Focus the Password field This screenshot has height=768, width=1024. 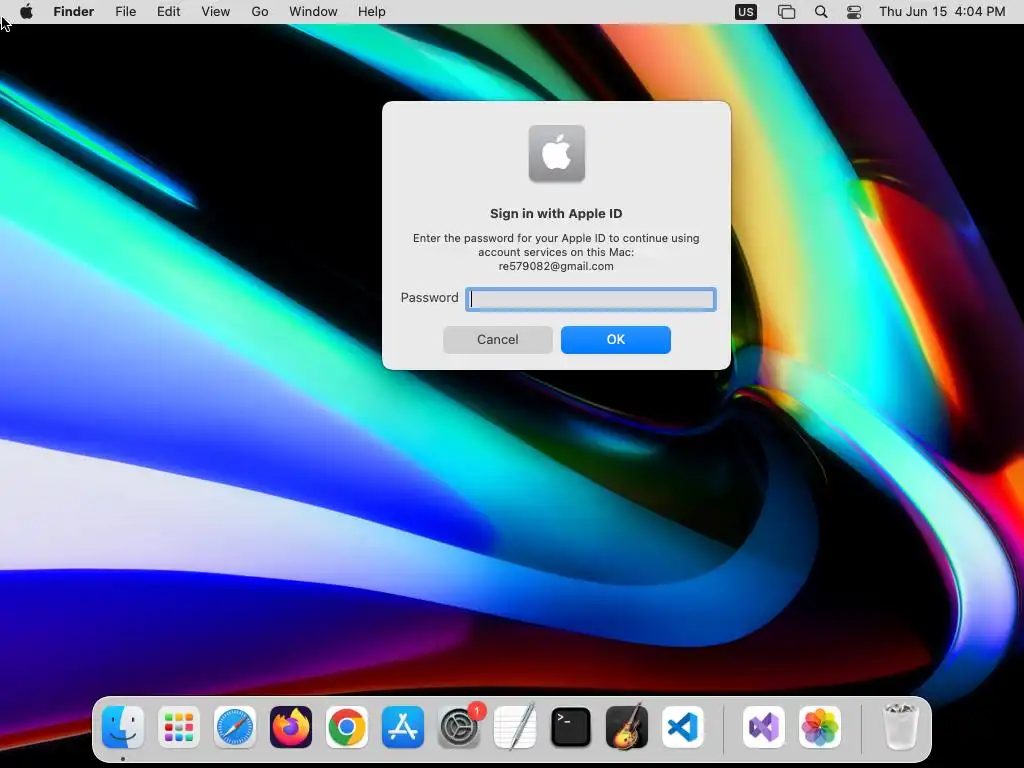coord(590,299)
